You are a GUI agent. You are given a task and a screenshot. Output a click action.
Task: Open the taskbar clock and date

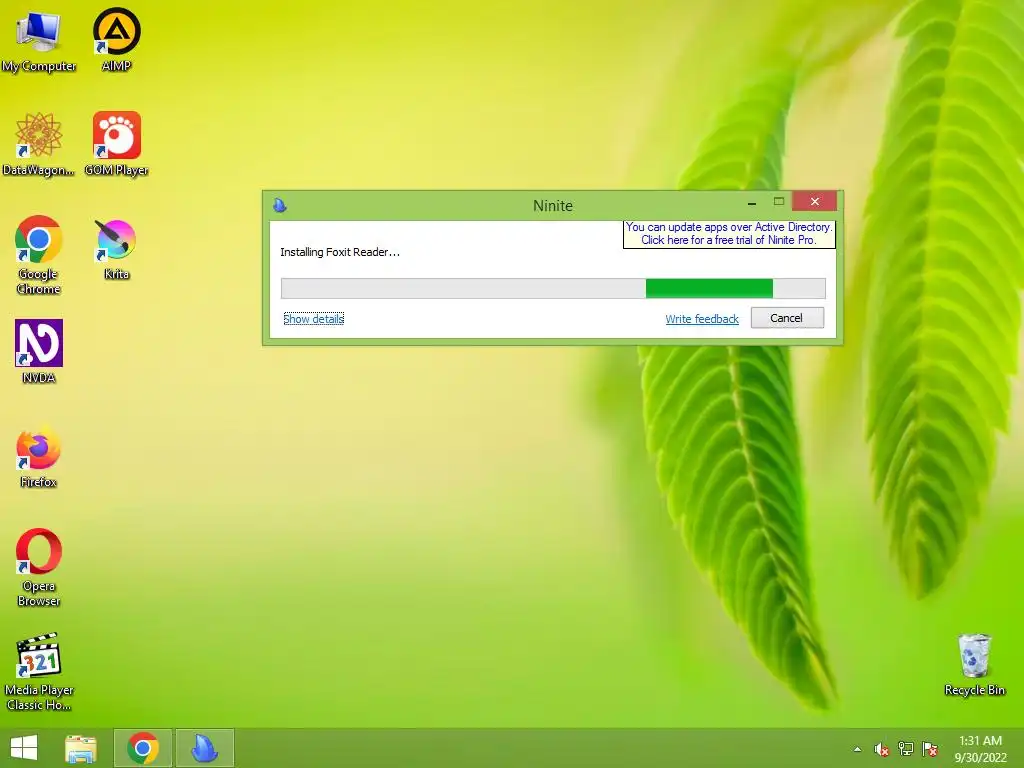tap(980, 749)
